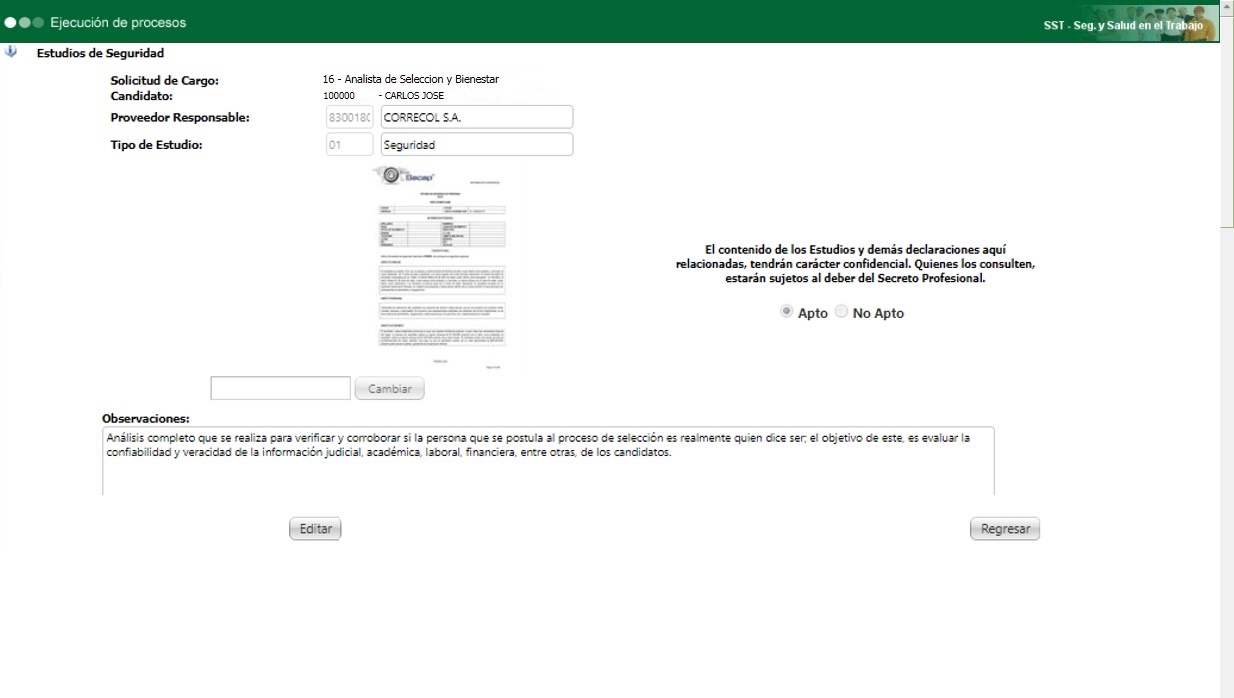Click the confidentiality notice paragraph
The height and width of the screenshot is (698, 1234).
click(855, 264)
